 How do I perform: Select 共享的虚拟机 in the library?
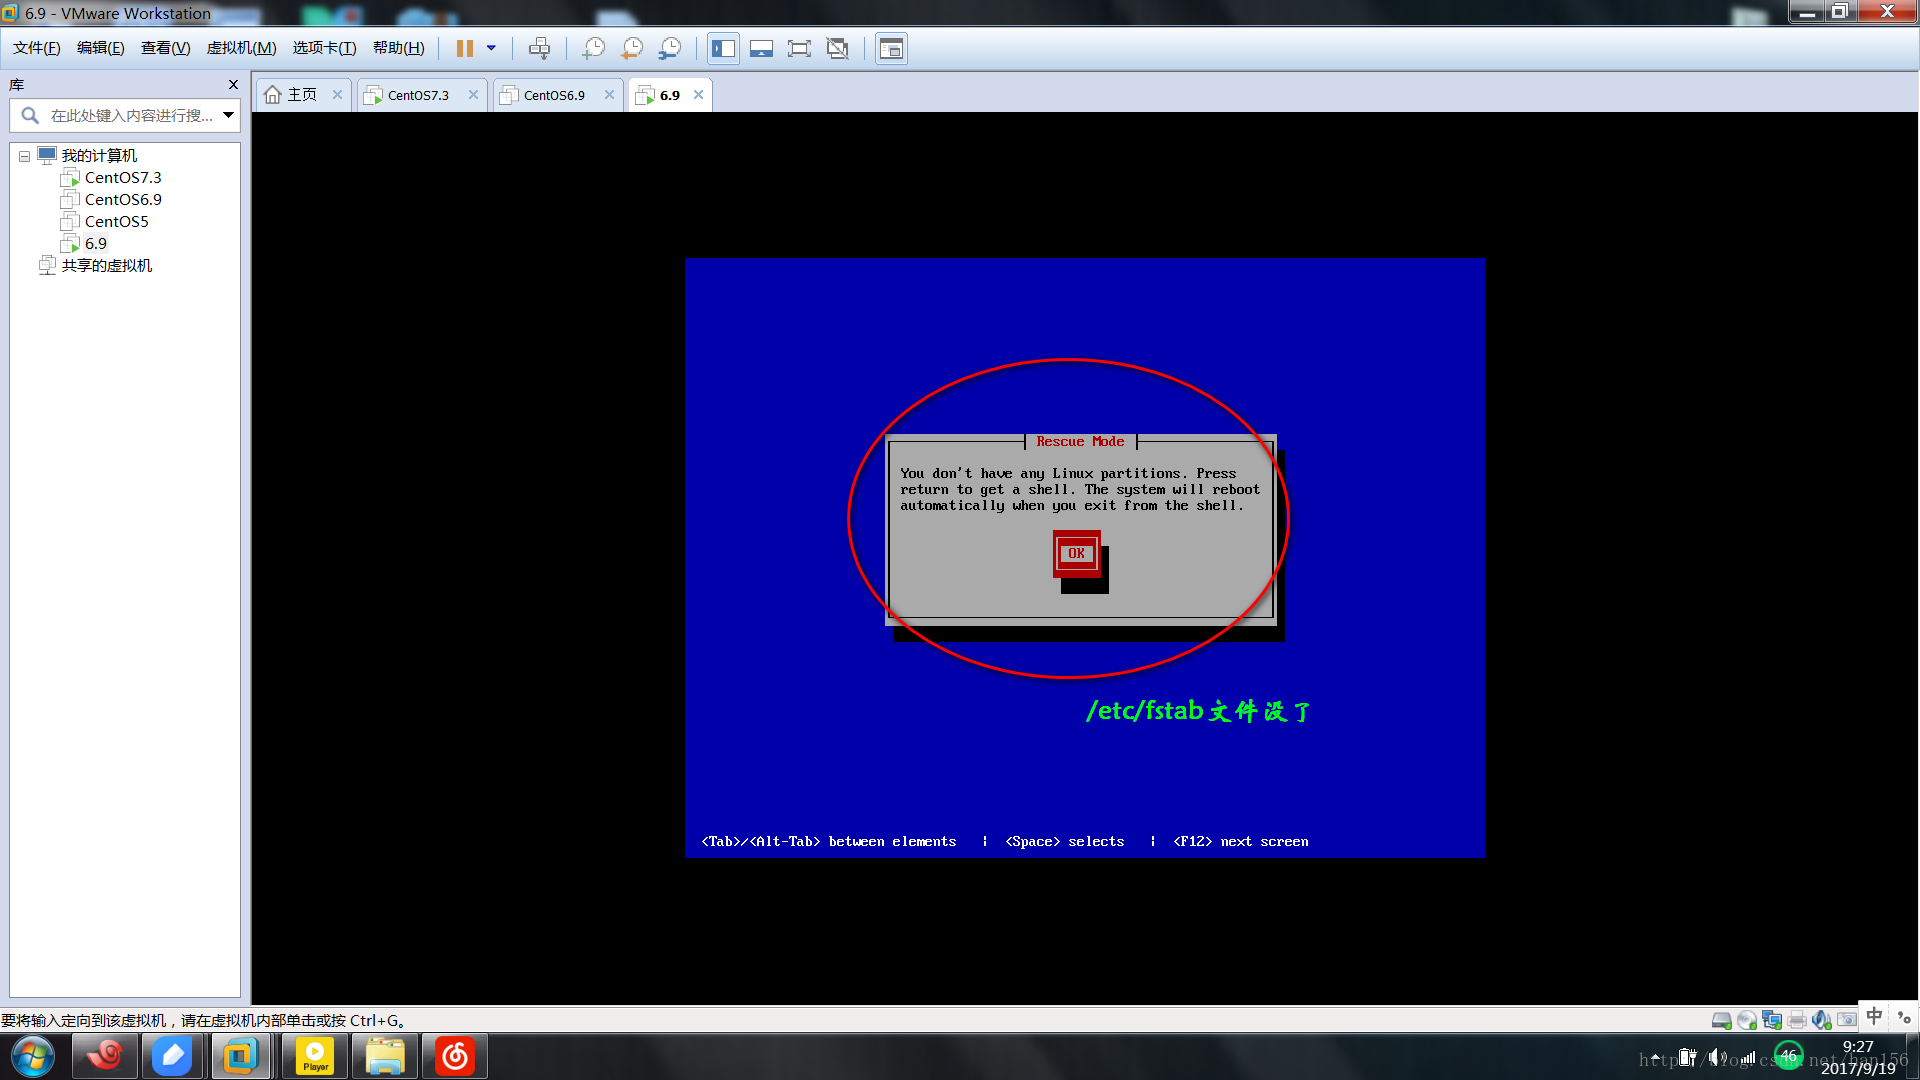(x=107, y=265)
